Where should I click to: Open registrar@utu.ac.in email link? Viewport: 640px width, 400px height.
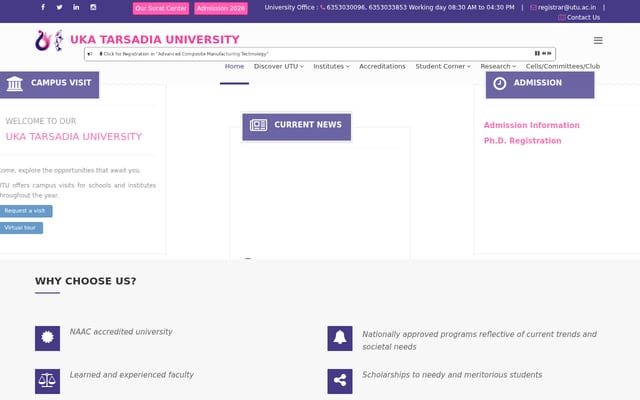click(x=567, y=7)
